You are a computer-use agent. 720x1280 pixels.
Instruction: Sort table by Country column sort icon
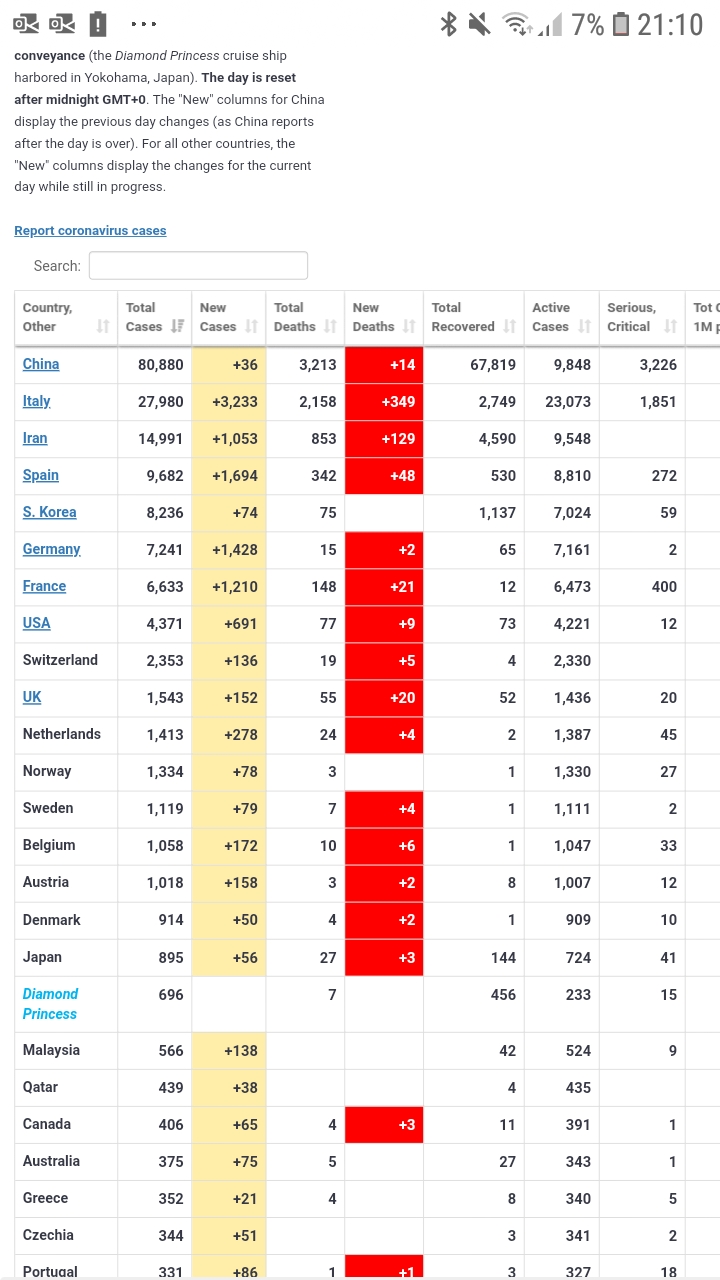pyautogui.click(x=103, y=327)
